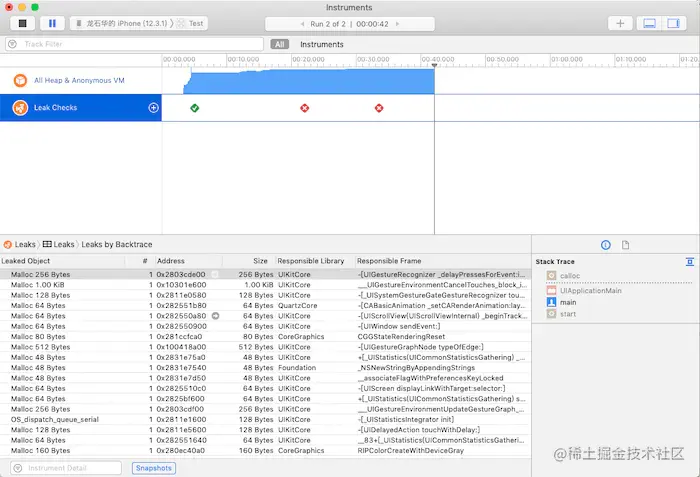Image resolution: width=700 pixels, height=477 pixels.
Task: Select the All track filter
Action: click(x=279, y=44)
